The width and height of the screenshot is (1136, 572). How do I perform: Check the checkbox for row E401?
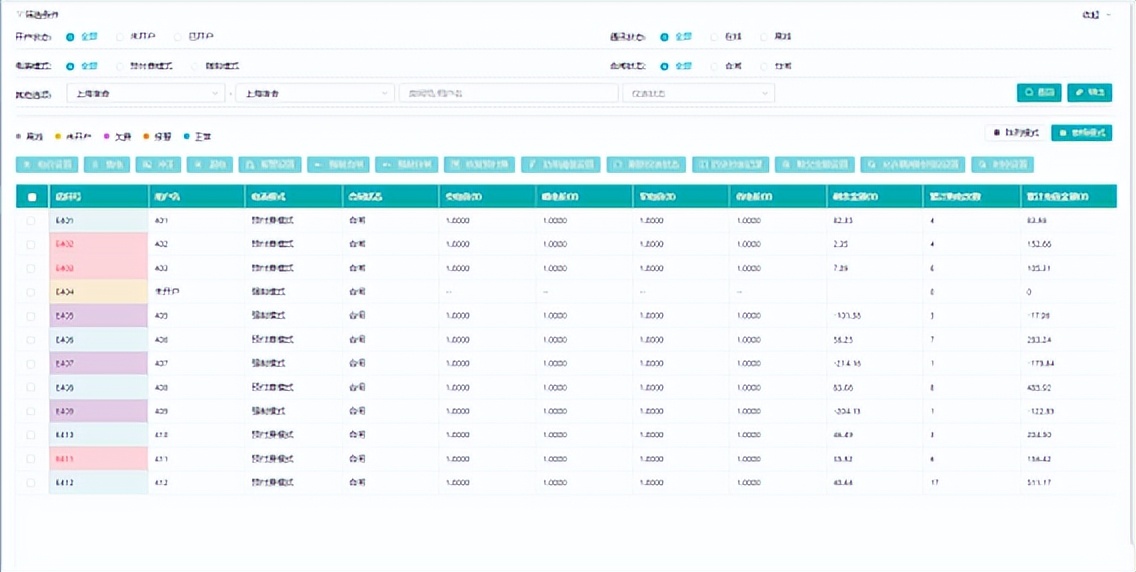(31, 221)
